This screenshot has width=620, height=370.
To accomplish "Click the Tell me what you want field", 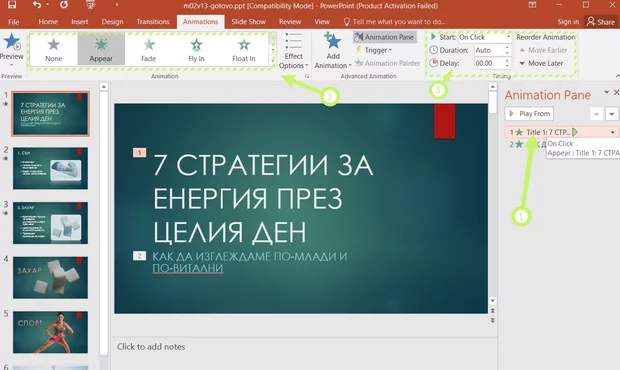I will (394, 22).
